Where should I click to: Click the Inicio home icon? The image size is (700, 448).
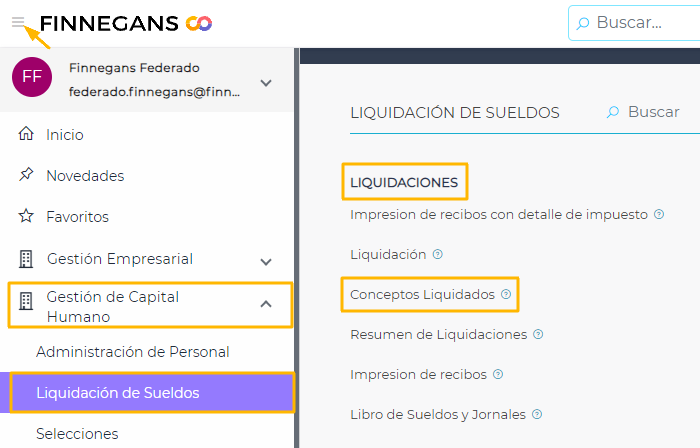click(27, 135)
